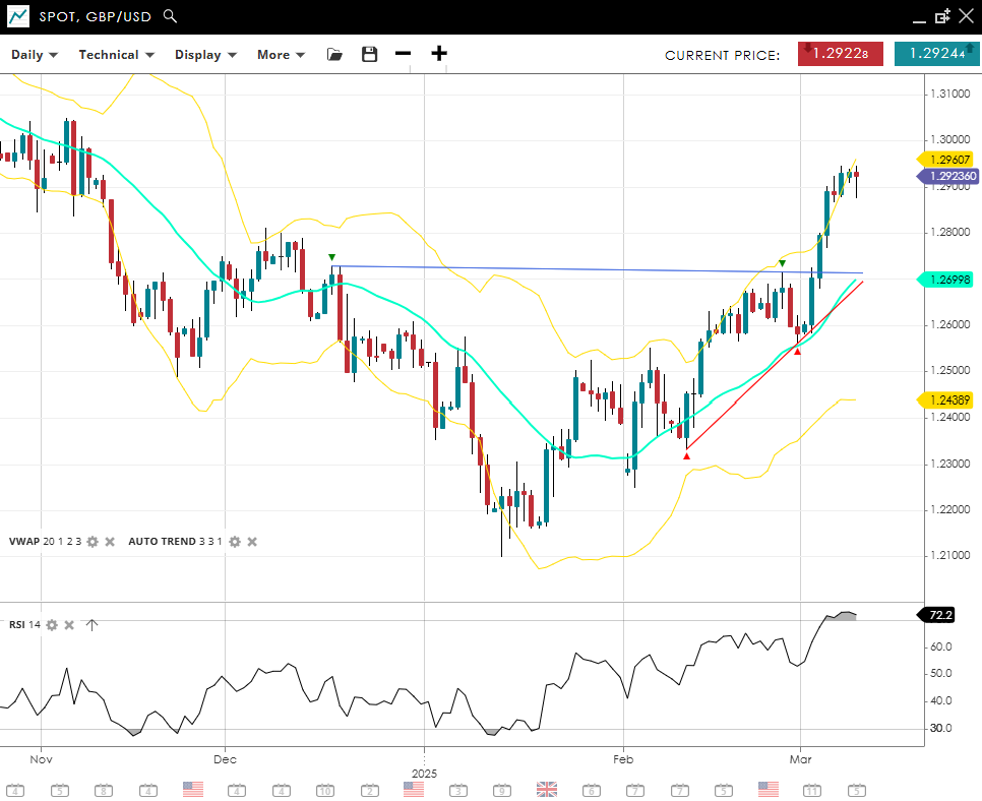Click the red sell price 1.2922
The image size is (982, 801).
[840, 54]
